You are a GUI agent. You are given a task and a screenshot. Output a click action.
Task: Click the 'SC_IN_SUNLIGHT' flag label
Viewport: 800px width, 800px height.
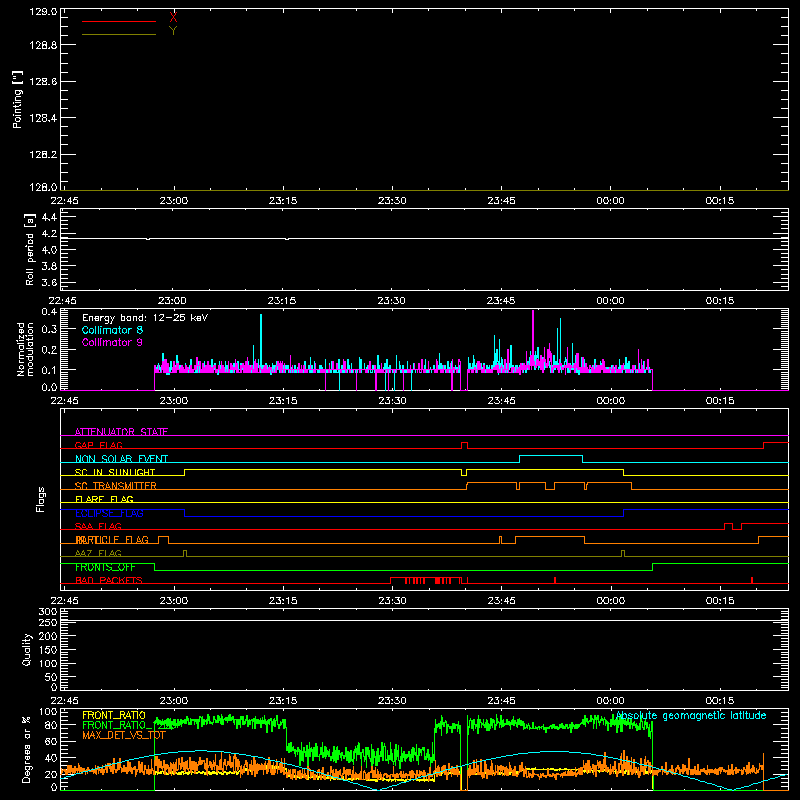[115, 472]
